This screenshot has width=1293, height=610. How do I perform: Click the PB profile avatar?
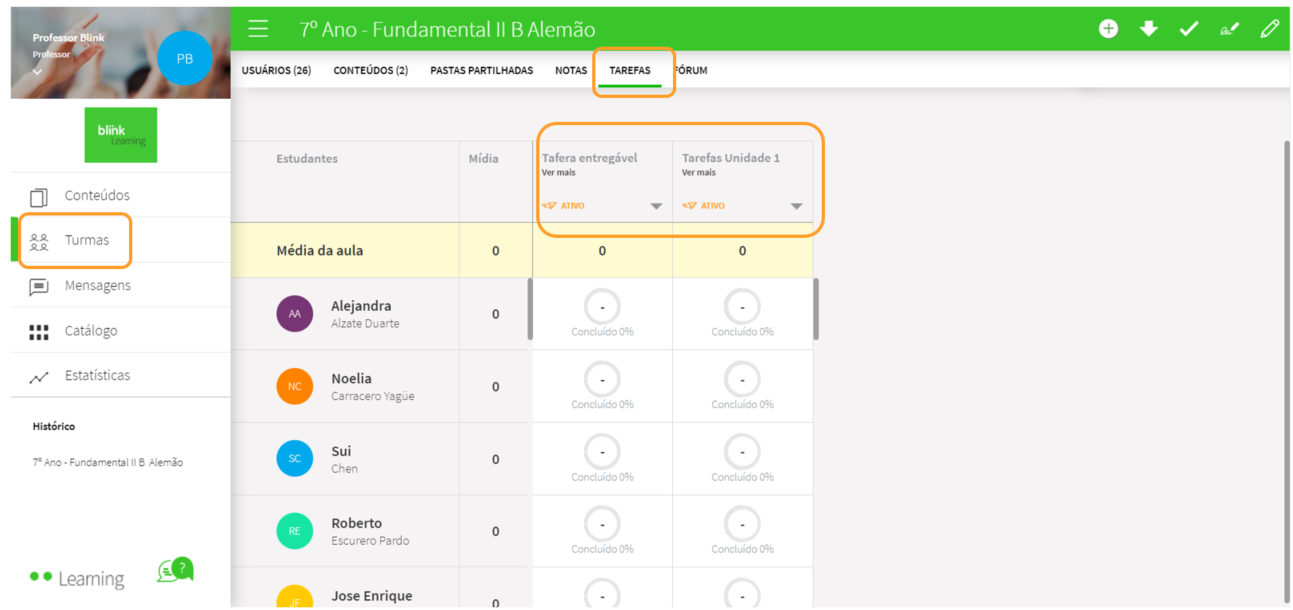coord(185,58)
